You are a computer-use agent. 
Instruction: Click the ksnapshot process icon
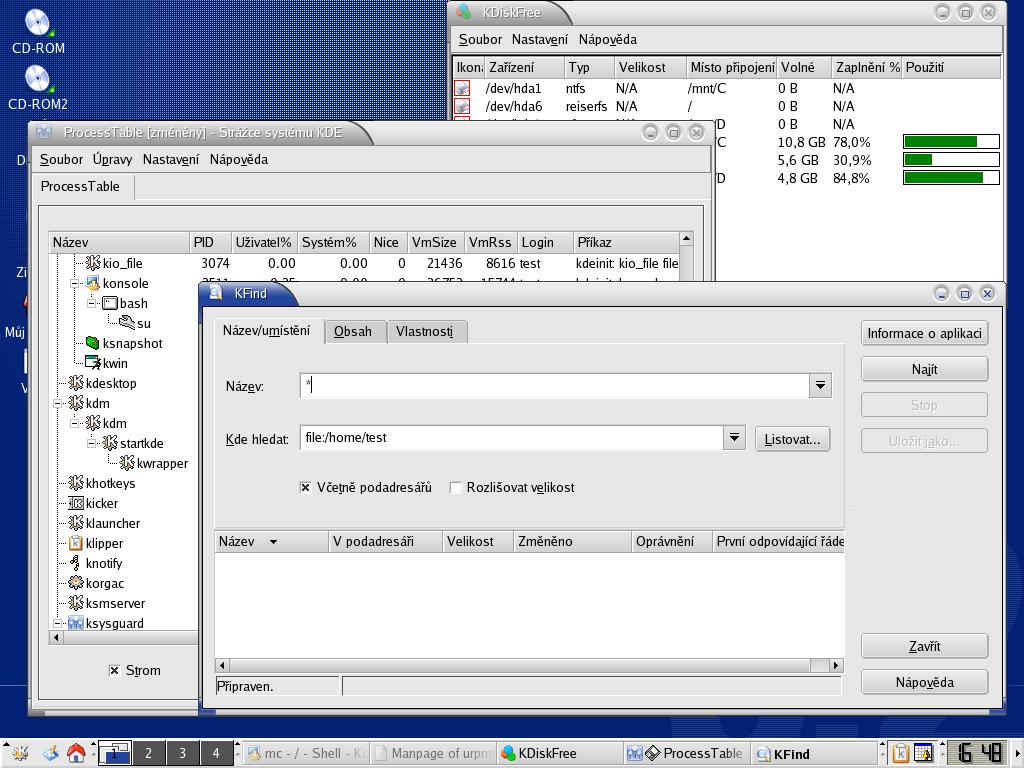pyautogui.click(x=93, y=343)
